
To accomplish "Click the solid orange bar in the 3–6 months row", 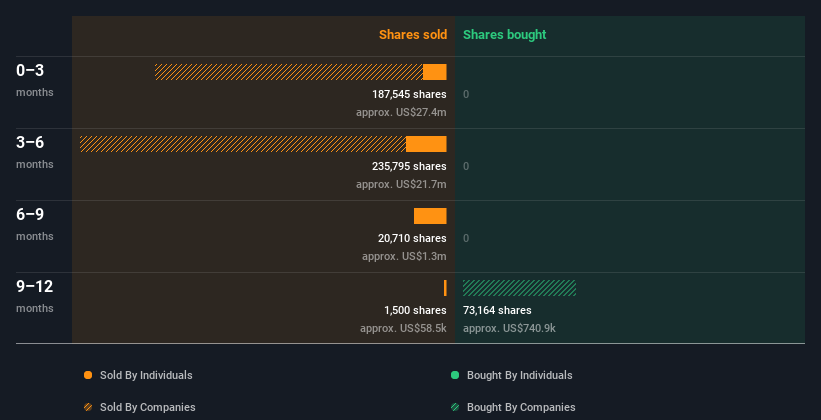I will click(426, 144).
